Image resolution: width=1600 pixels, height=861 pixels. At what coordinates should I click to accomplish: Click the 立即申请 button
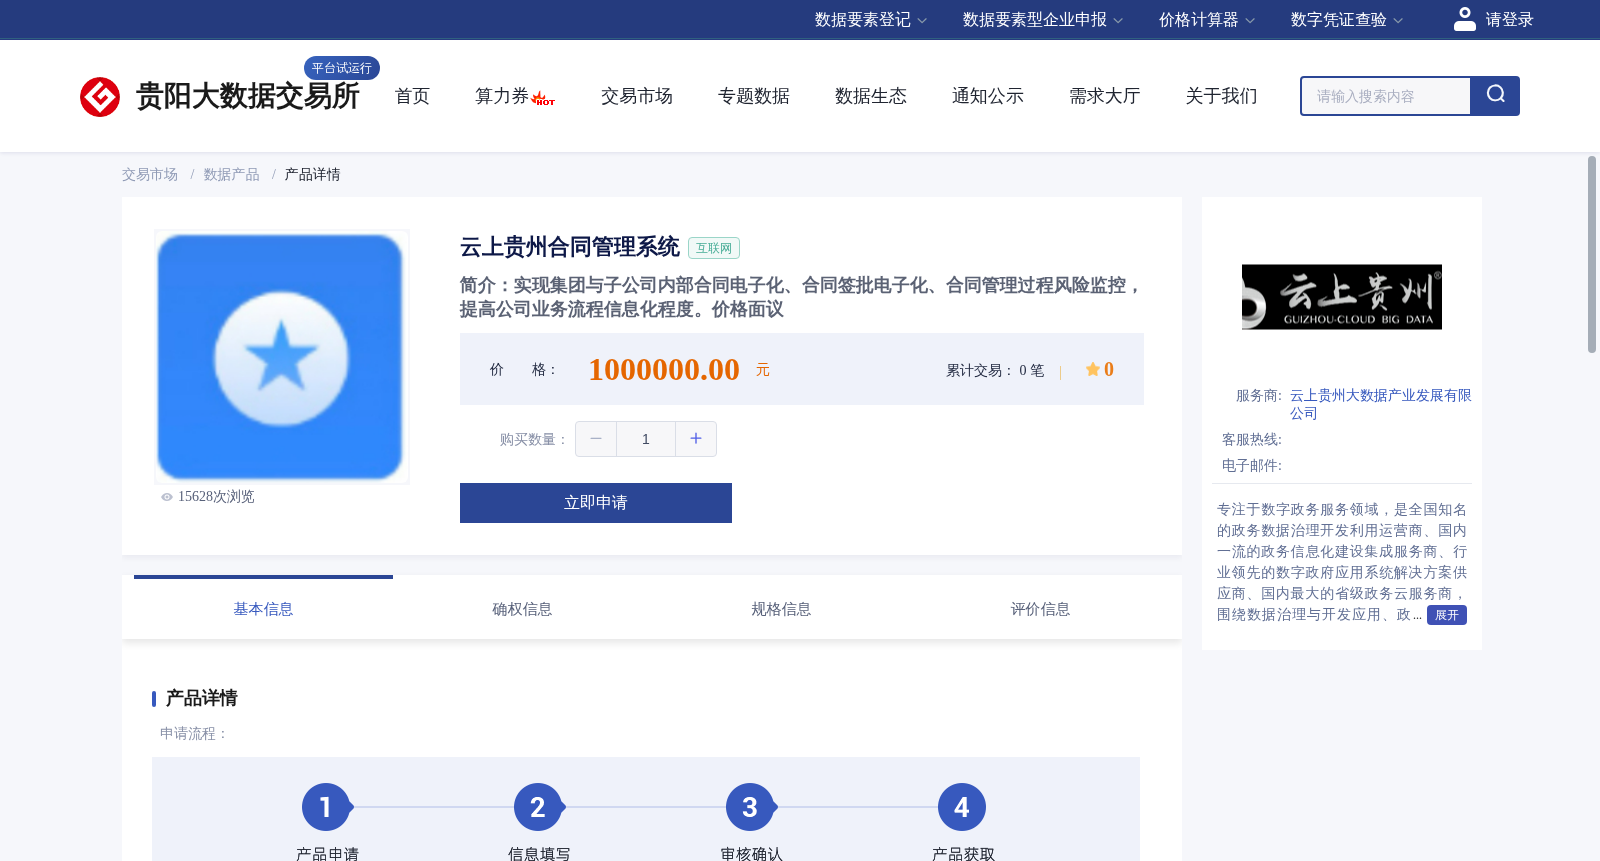tap(596, 503)
